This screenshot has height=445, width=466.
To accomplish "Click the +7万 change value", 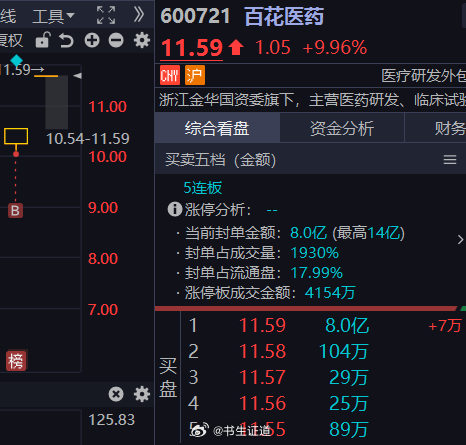I will (445, 325).
